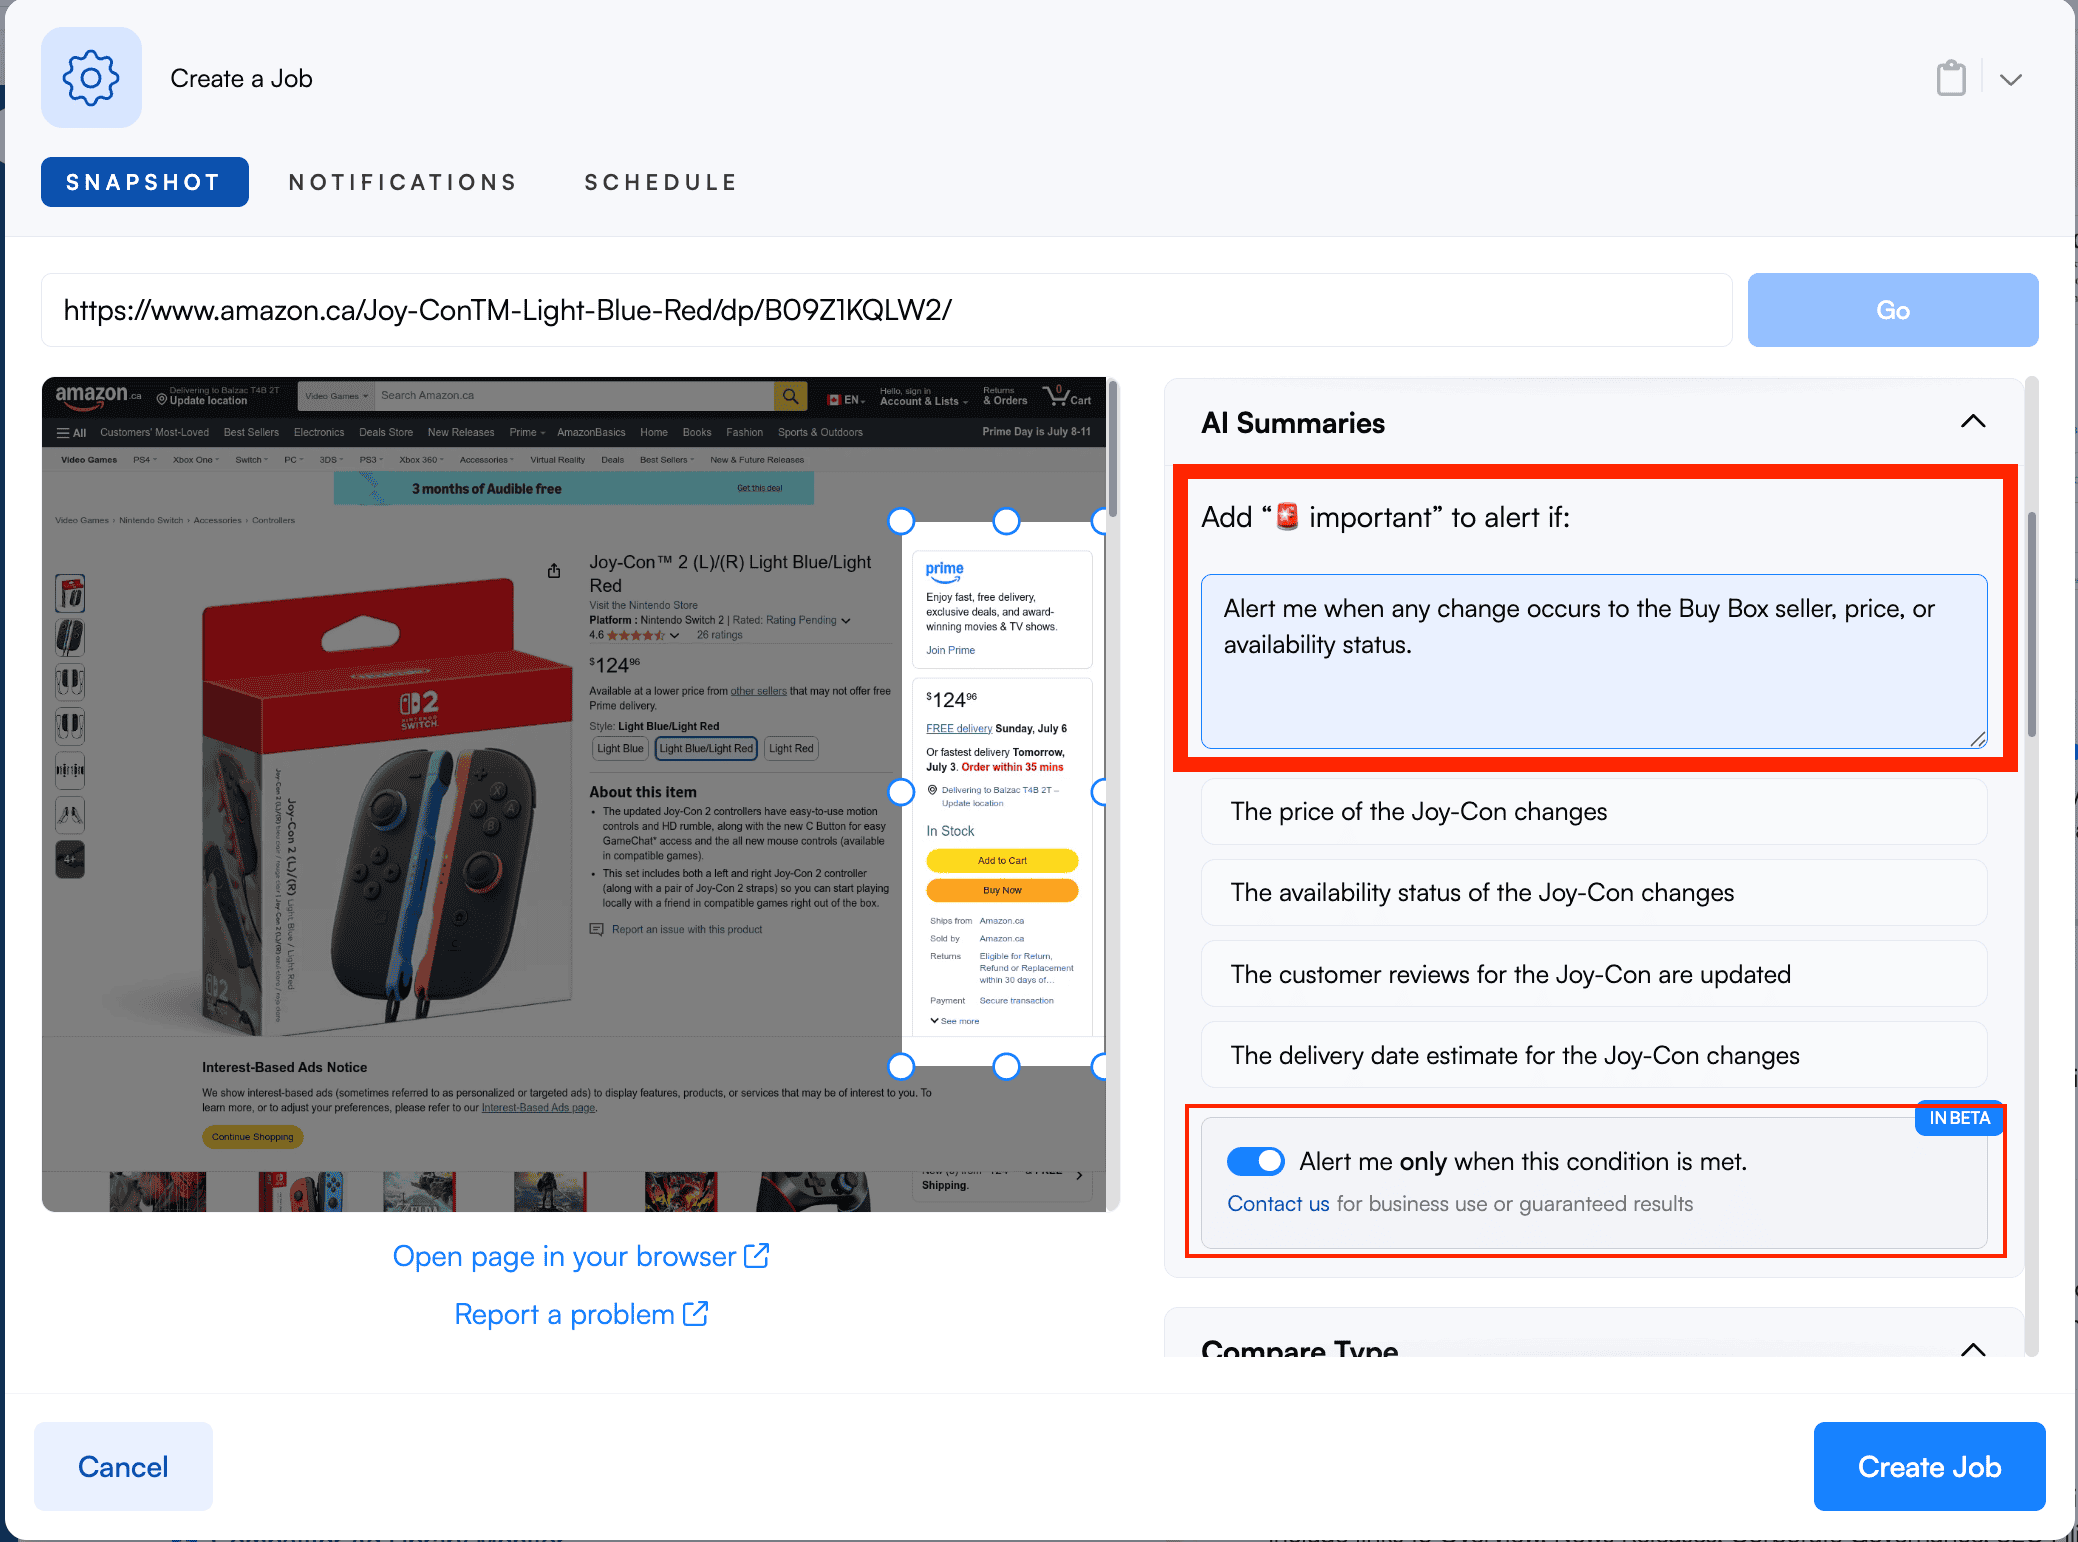Select Light Blue style option
This screenshot has width=2078, height=1542.
coord(620,748)
